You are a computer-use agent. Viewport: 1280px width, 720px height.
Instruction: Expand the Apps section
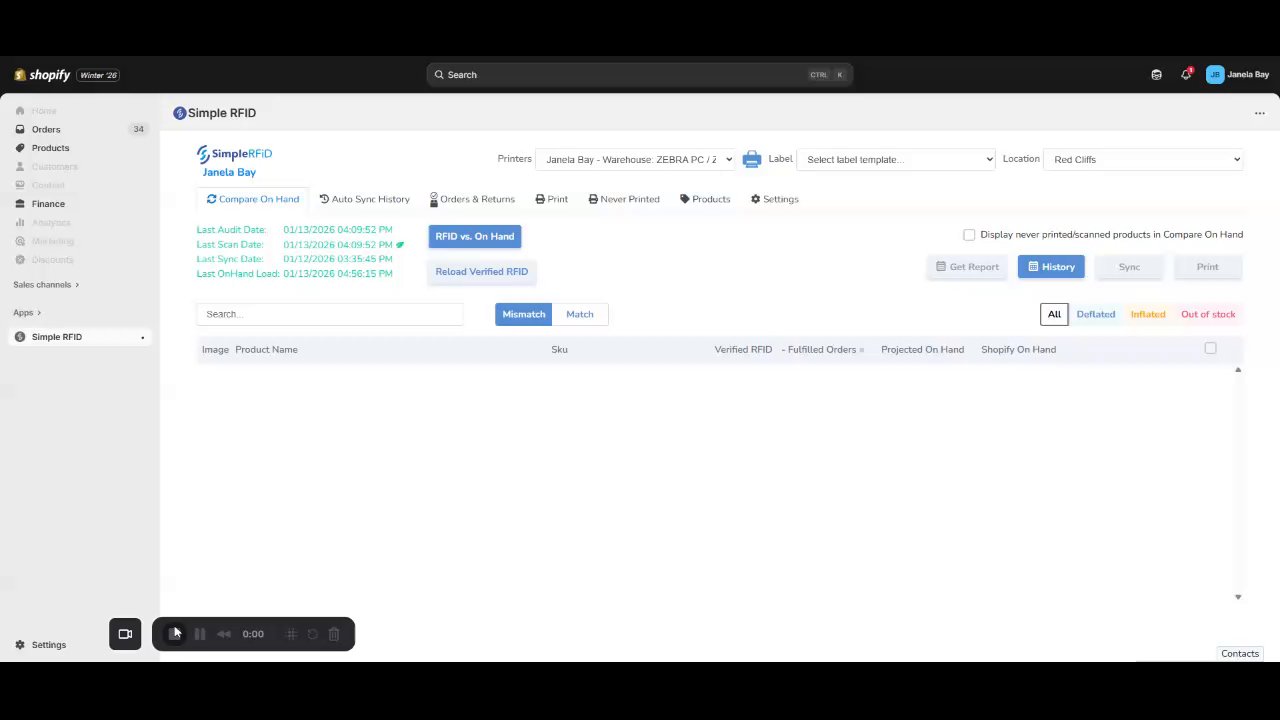pyautogui.click(x=27, y=313)
